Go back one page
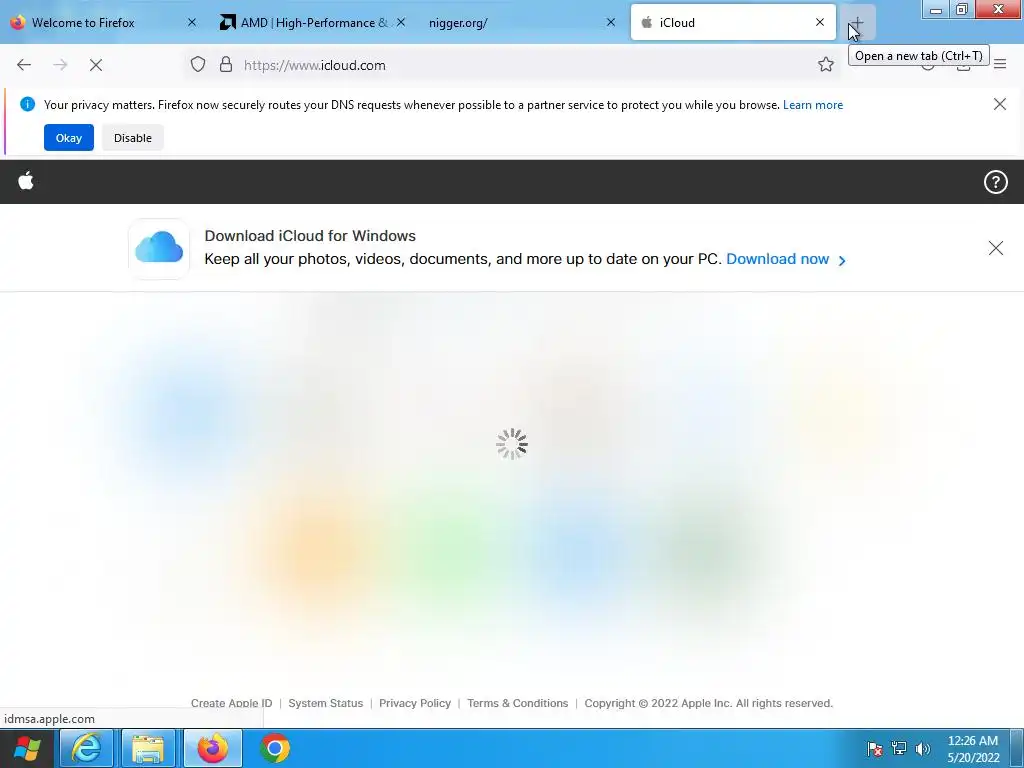This screenshot has width=1024, height=768. coord(24,65)
